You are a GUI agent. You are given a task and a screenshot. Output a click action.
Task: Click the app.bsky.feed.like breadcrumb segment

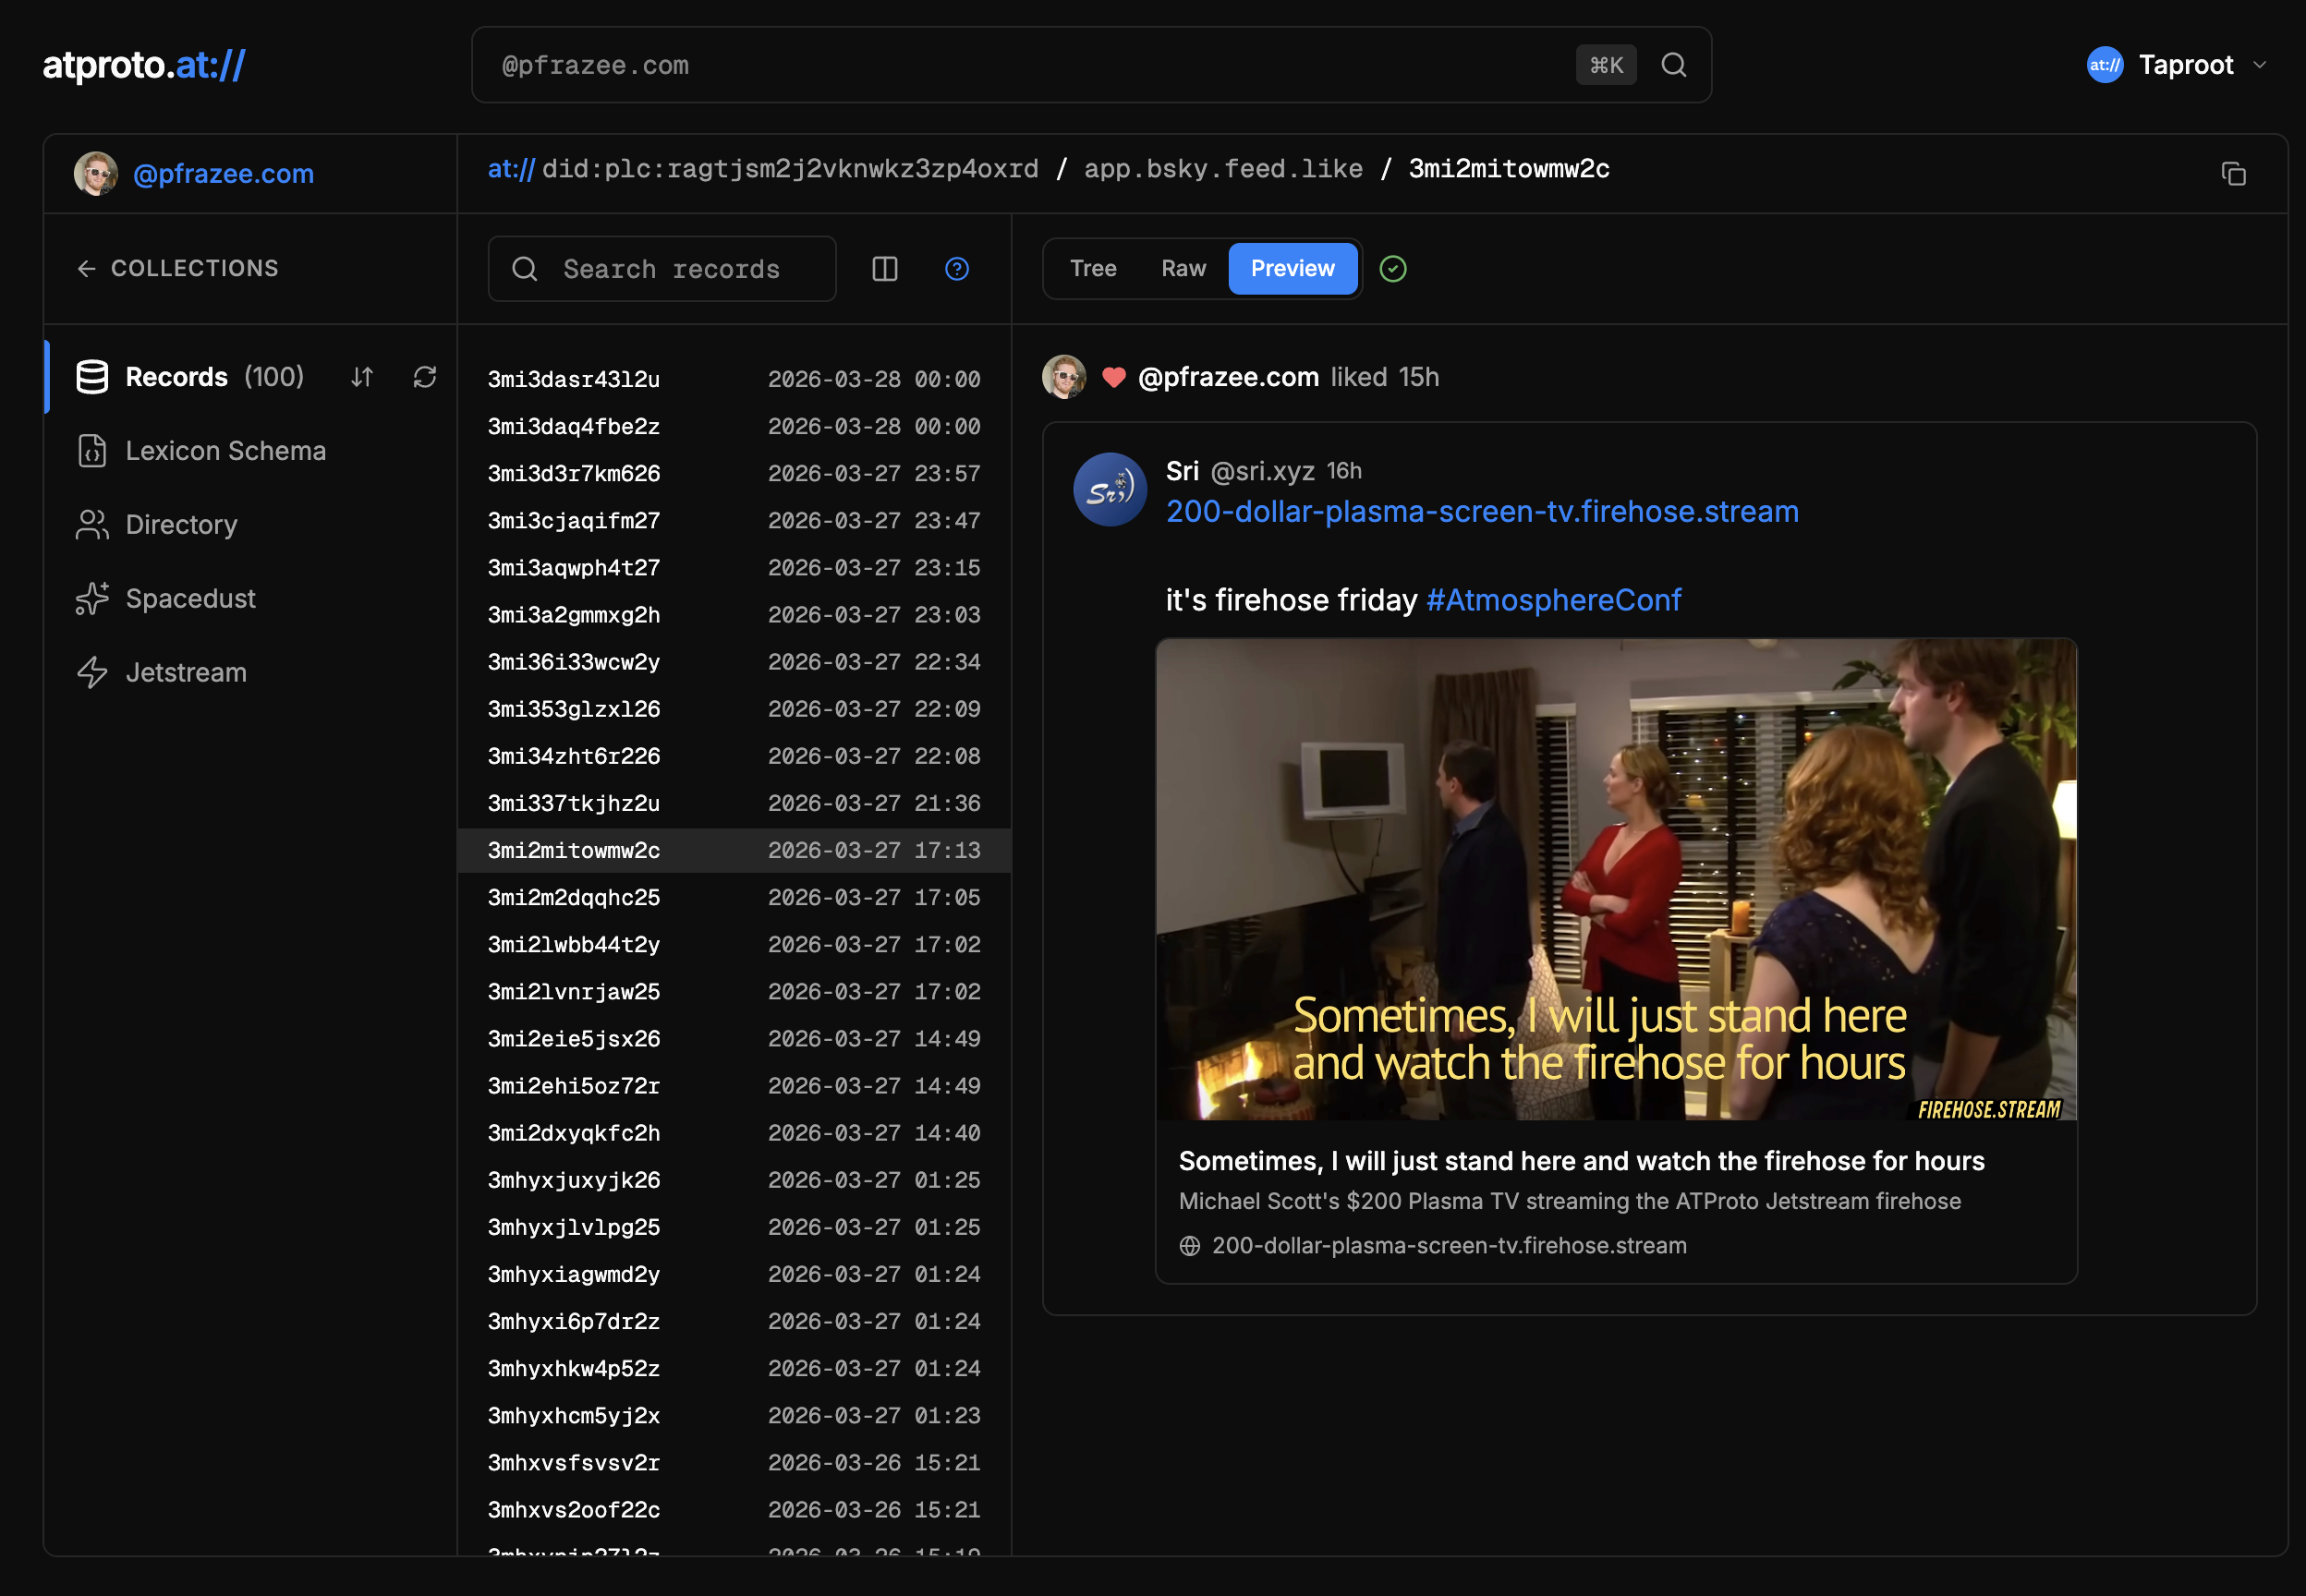point(1222,169)
